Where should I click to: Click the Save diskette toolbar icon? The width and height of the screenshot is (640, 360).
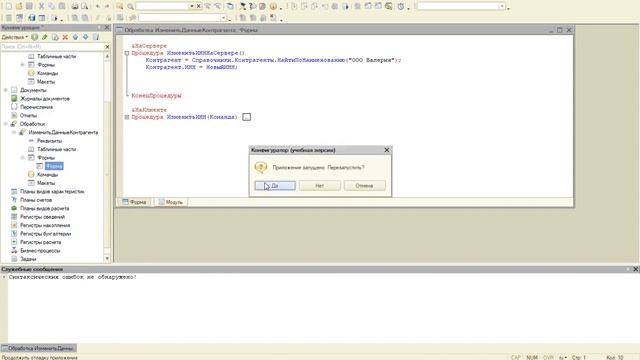[x=29, y=6]
